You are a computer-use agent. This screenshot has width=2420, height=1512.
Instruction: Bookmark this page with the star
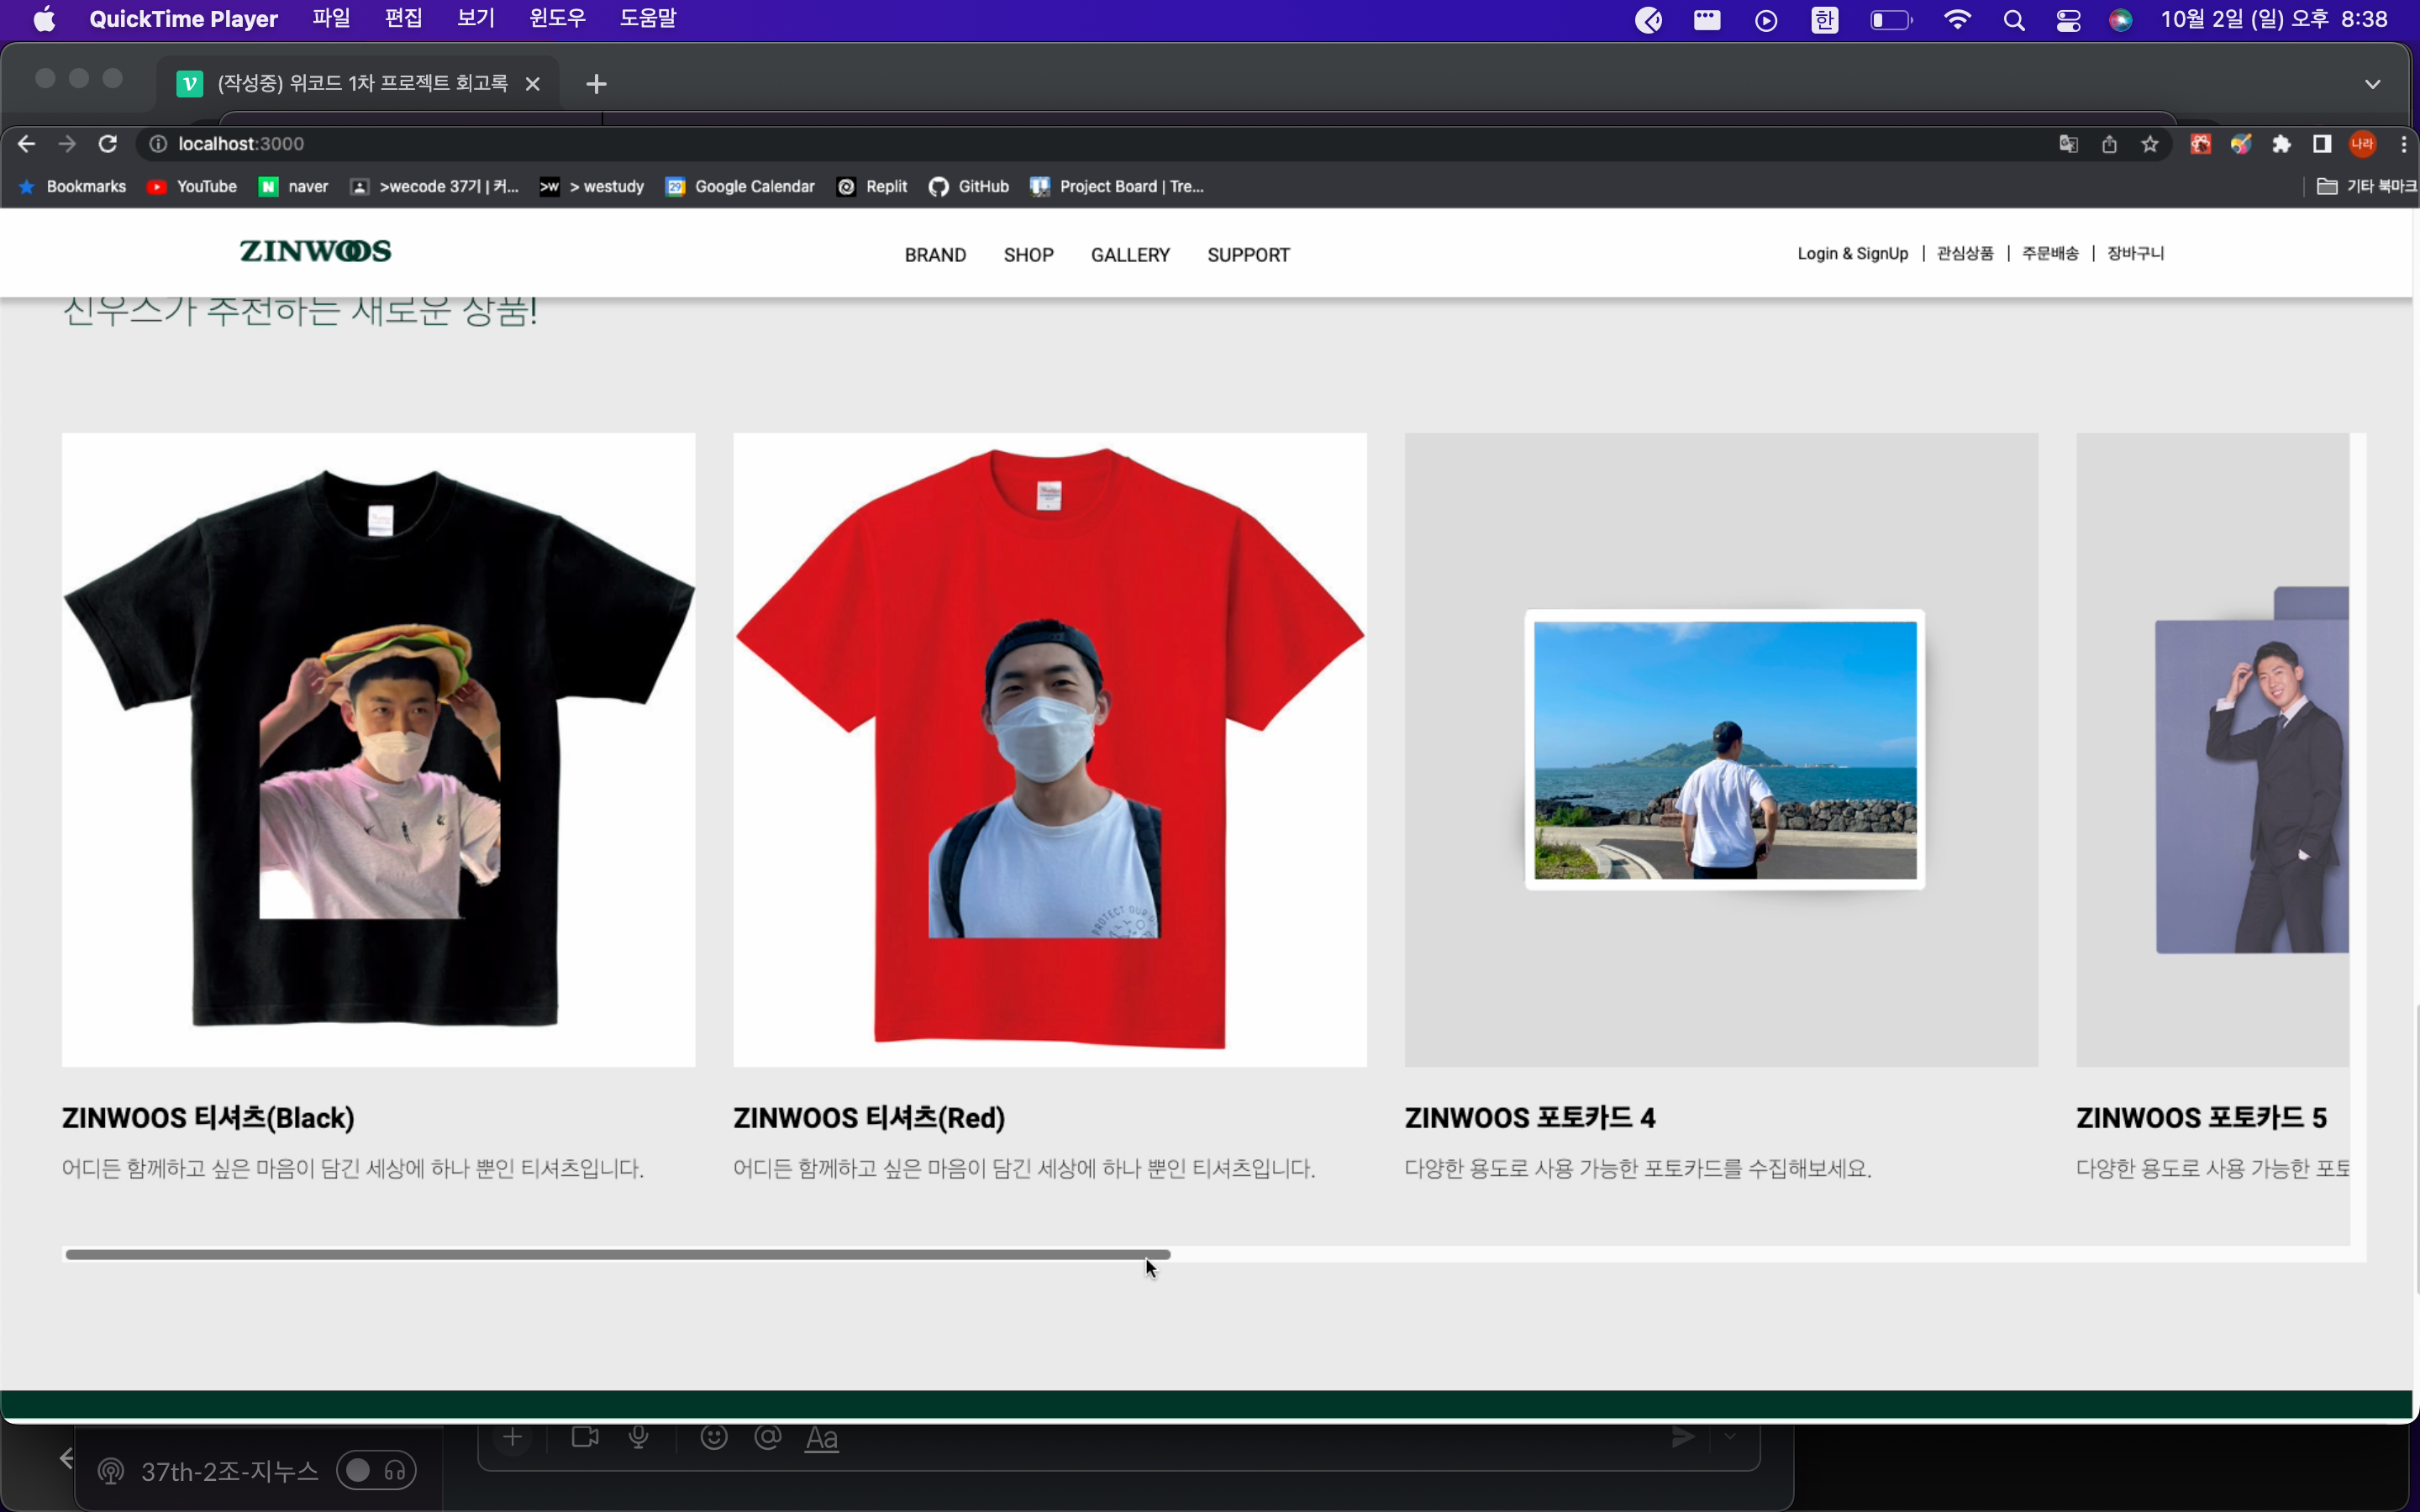2150,144
